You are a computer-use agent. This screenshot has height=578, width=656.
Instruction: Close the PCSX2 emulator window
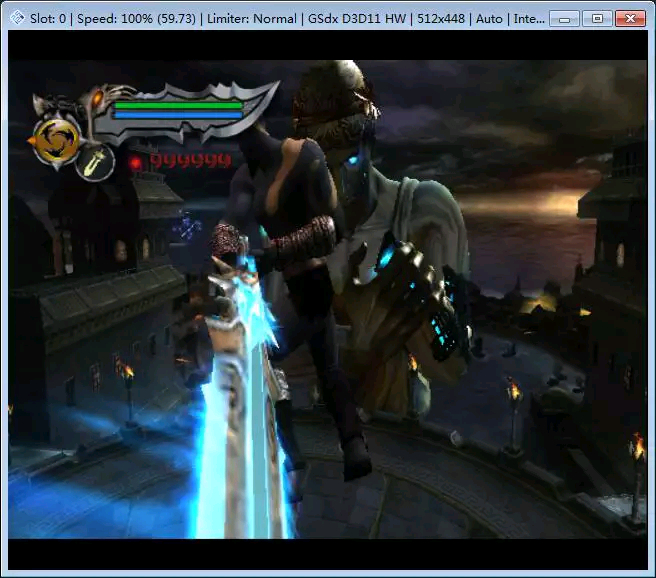pos(630,18)
